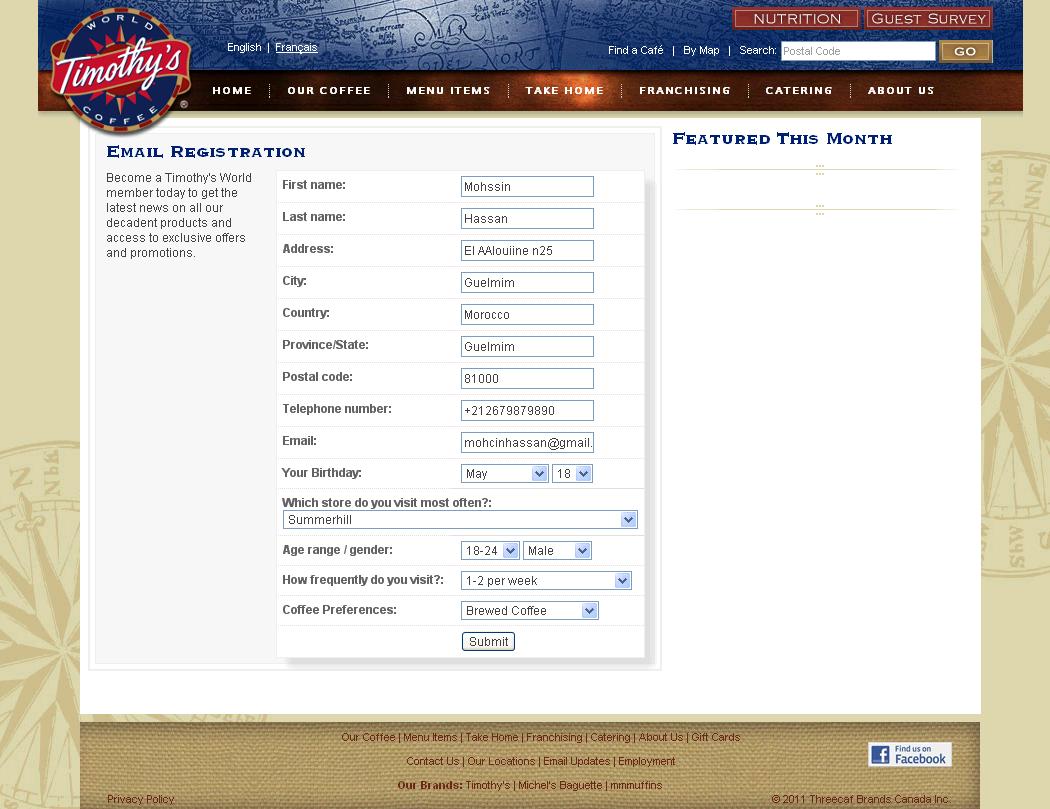Select the English language link
1050x809 pixels.
244,48
